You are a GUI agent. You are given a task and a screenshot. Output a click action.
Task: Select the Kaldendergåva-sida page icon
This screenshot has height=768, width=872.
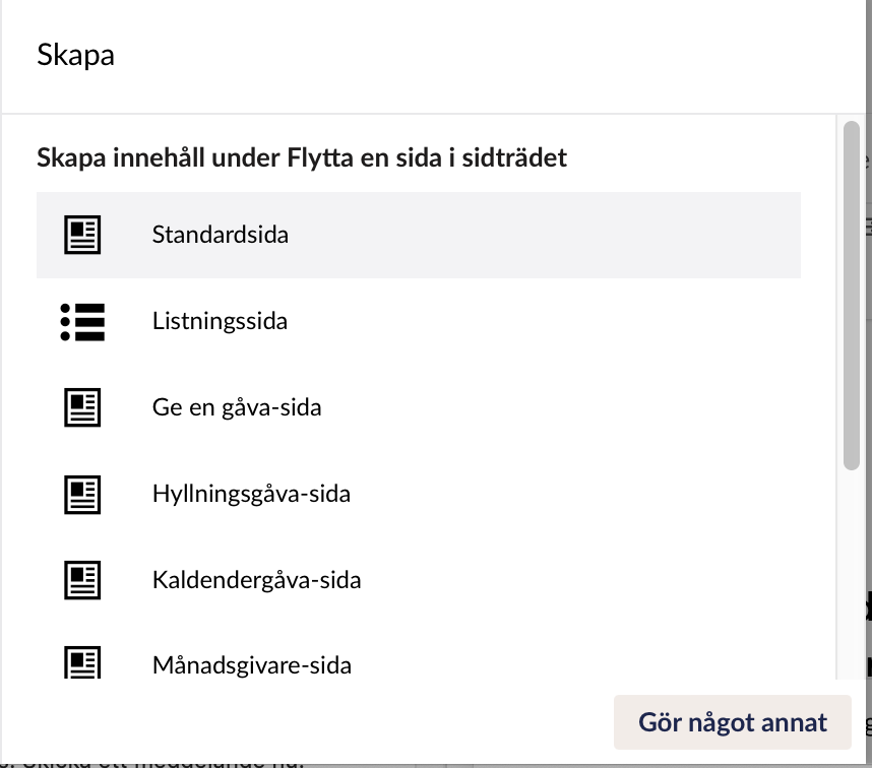[82, 581]
